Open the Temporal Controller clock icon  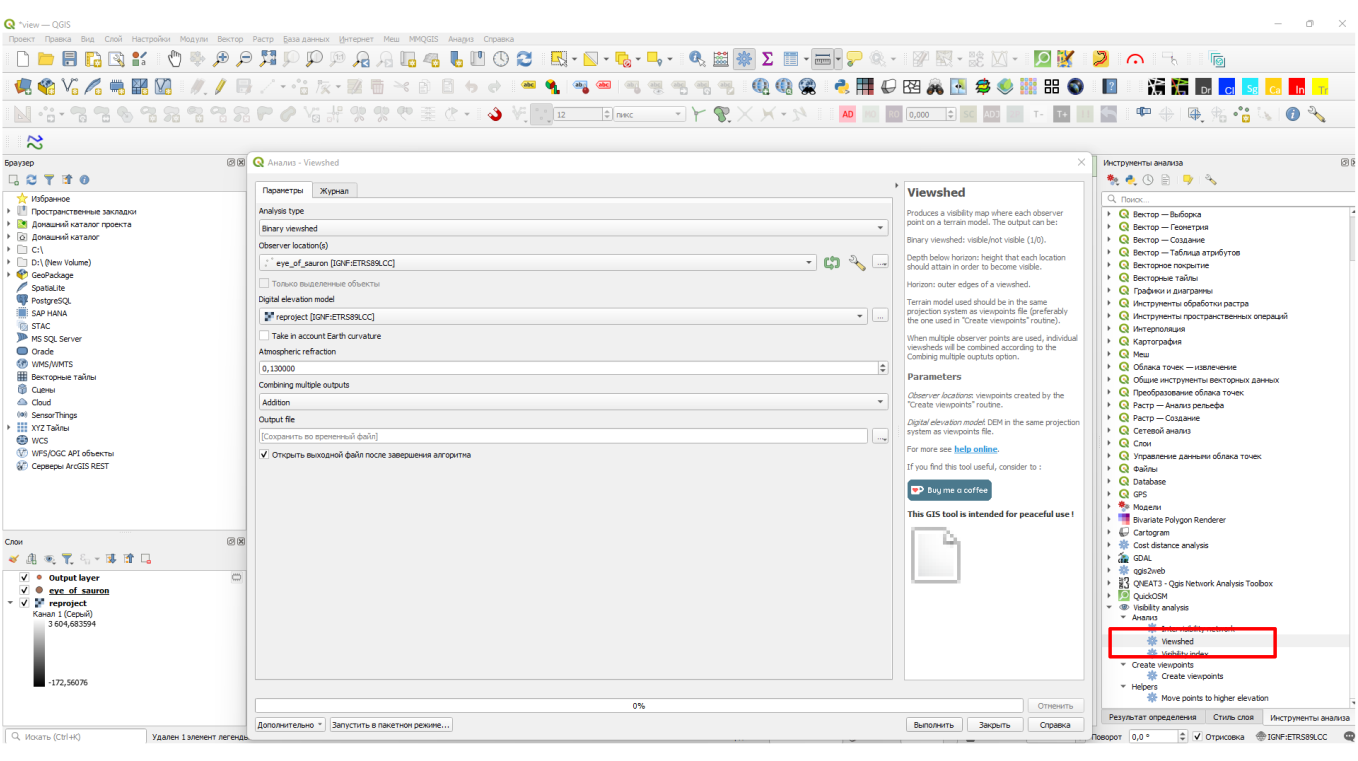click(501, 59)
